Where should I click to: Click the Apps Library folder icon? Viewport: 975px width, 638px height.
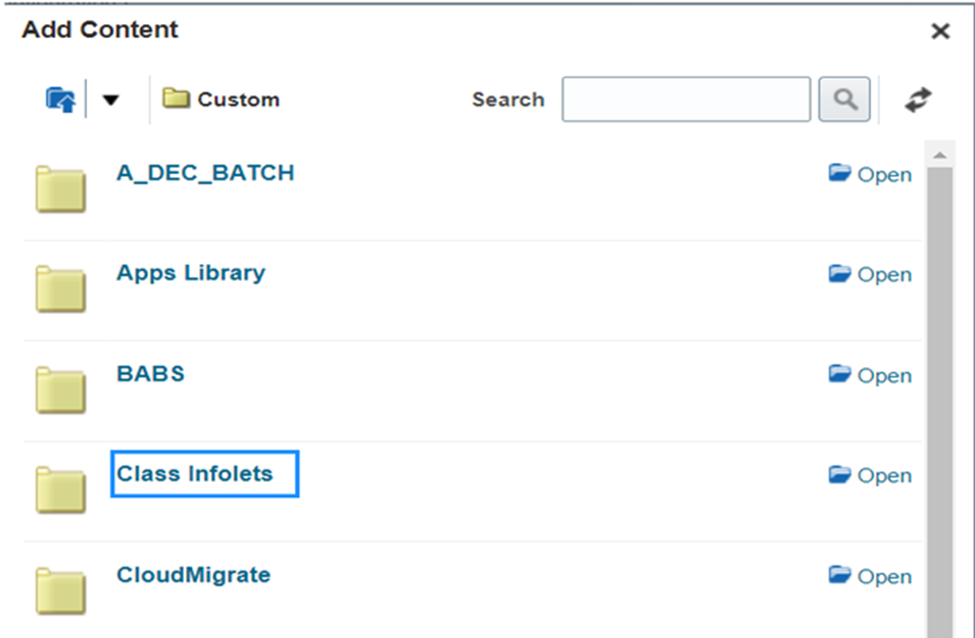pyautogui.click(x=60, y=289)
